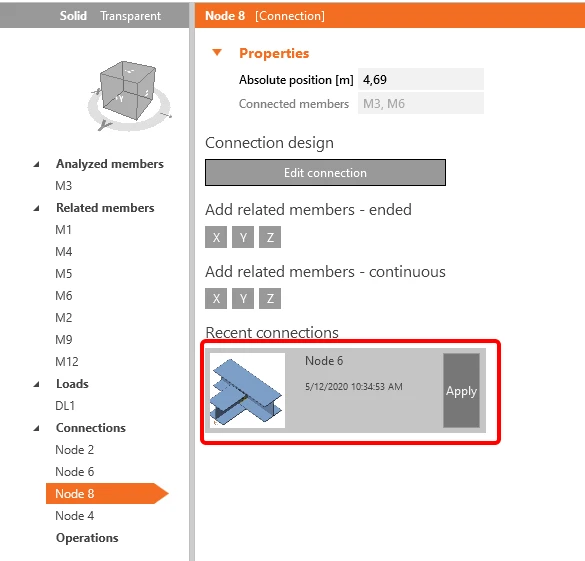The height and width of the screenshot is (561, 585).
Task: Click the Node 6 connection preview thumbnail
Action: coord(247,391)
